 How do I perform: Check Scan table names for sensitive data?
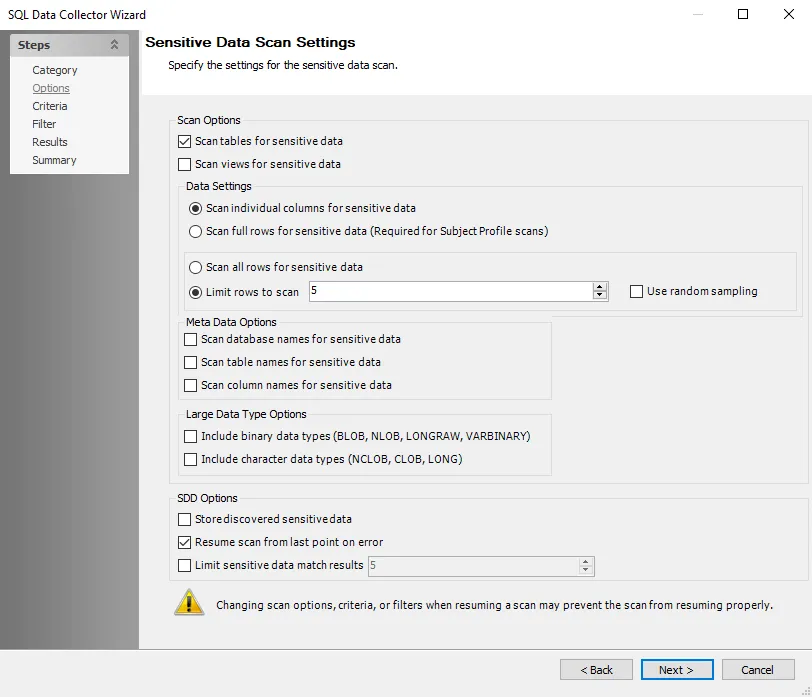(x=191, y=362)
